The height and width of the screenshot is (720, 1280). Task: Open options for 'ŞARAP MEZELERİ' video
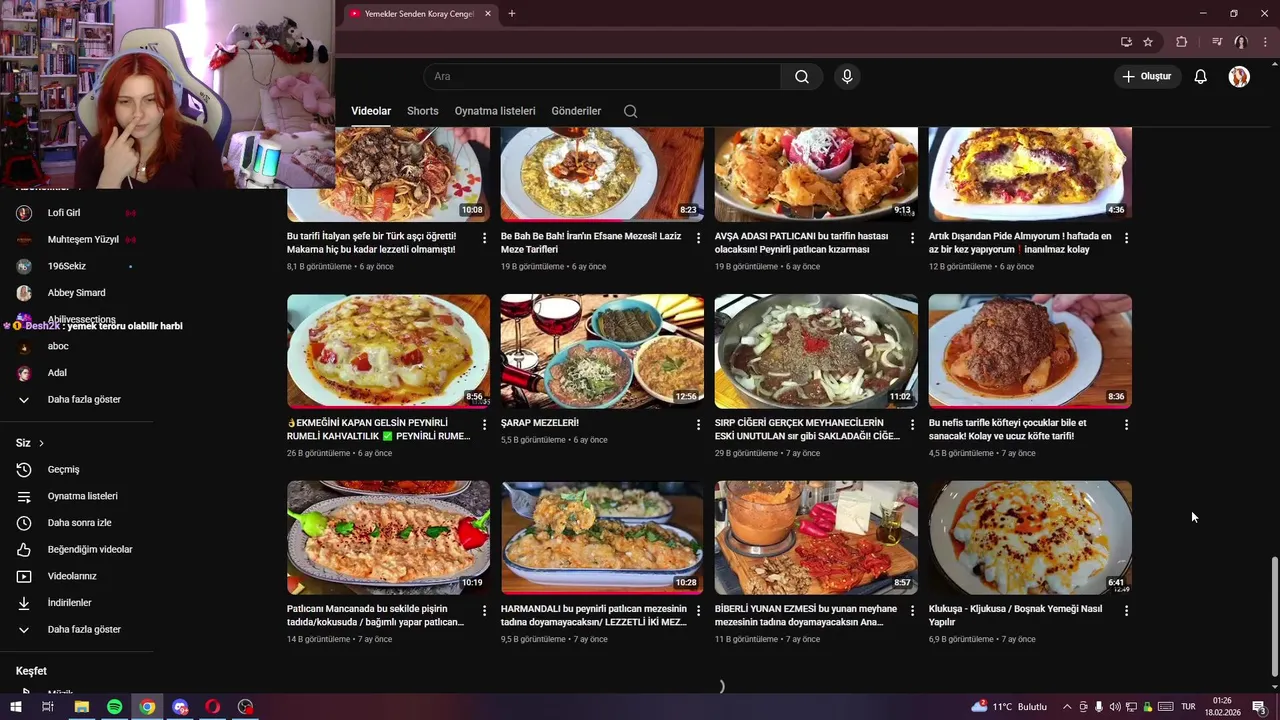pyautogui.click(x=698, y=425)
